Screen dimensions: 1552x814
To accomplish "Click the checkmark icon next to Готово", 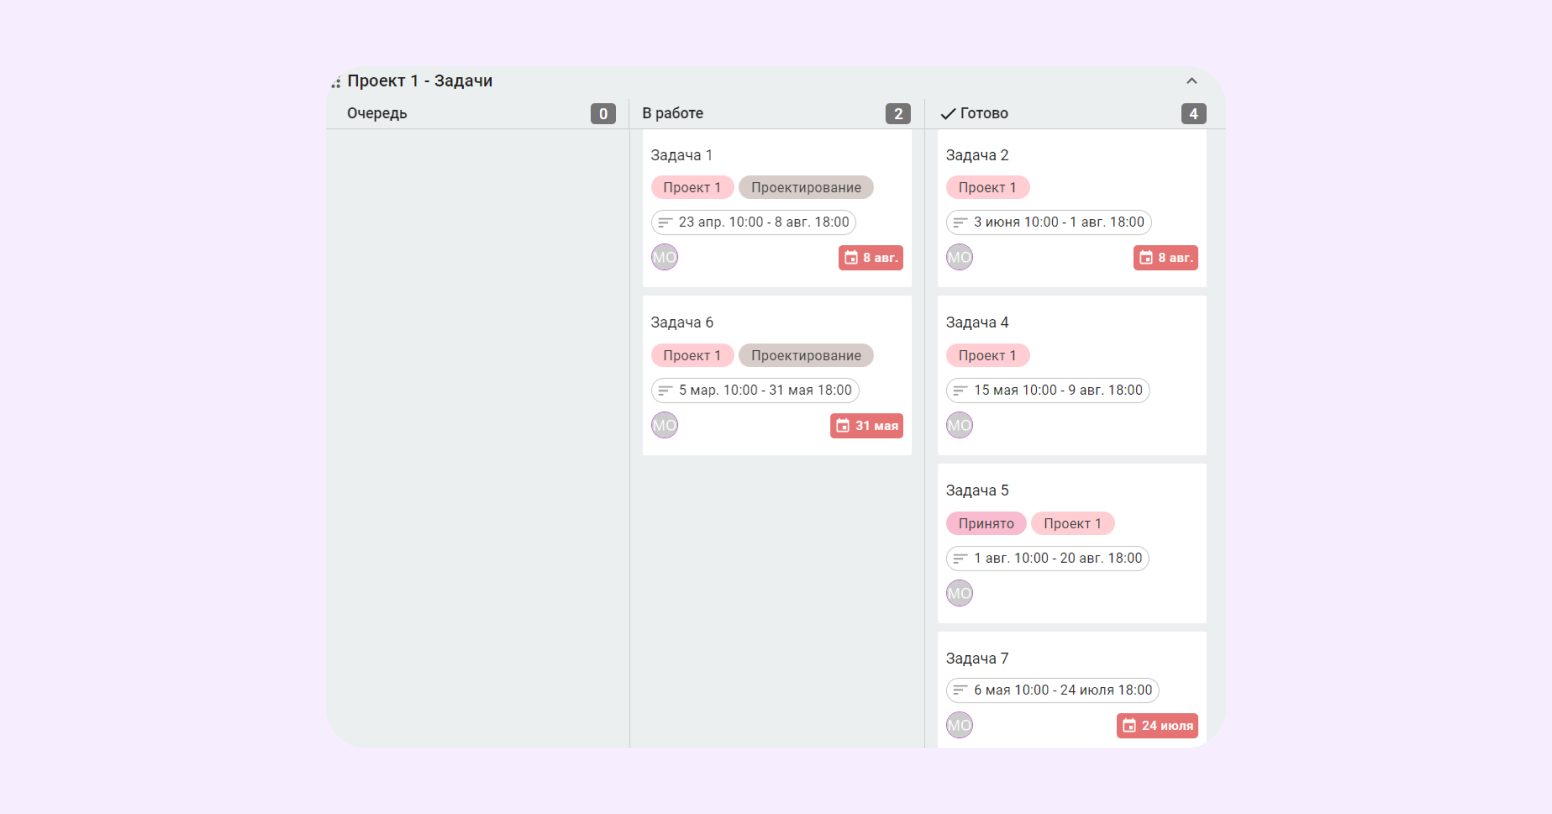I will point(948,114).
